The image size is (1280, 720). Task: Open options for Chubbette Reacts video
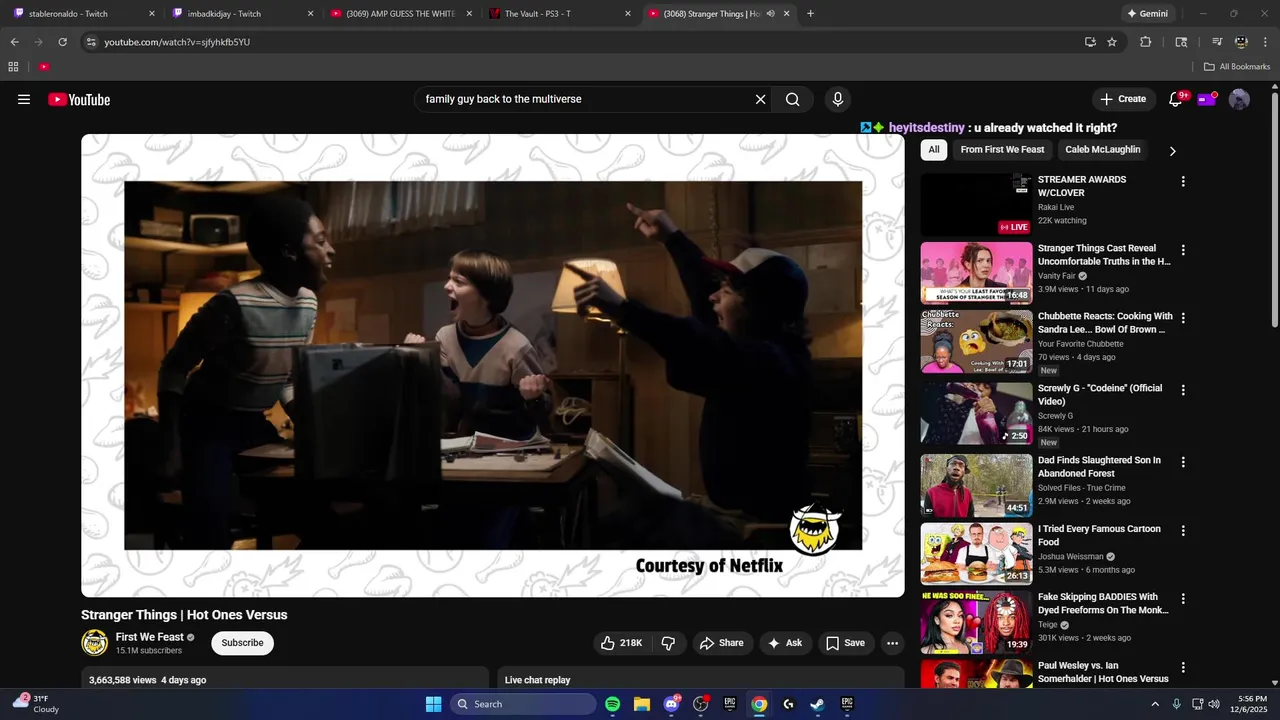tap(1183, 318)
